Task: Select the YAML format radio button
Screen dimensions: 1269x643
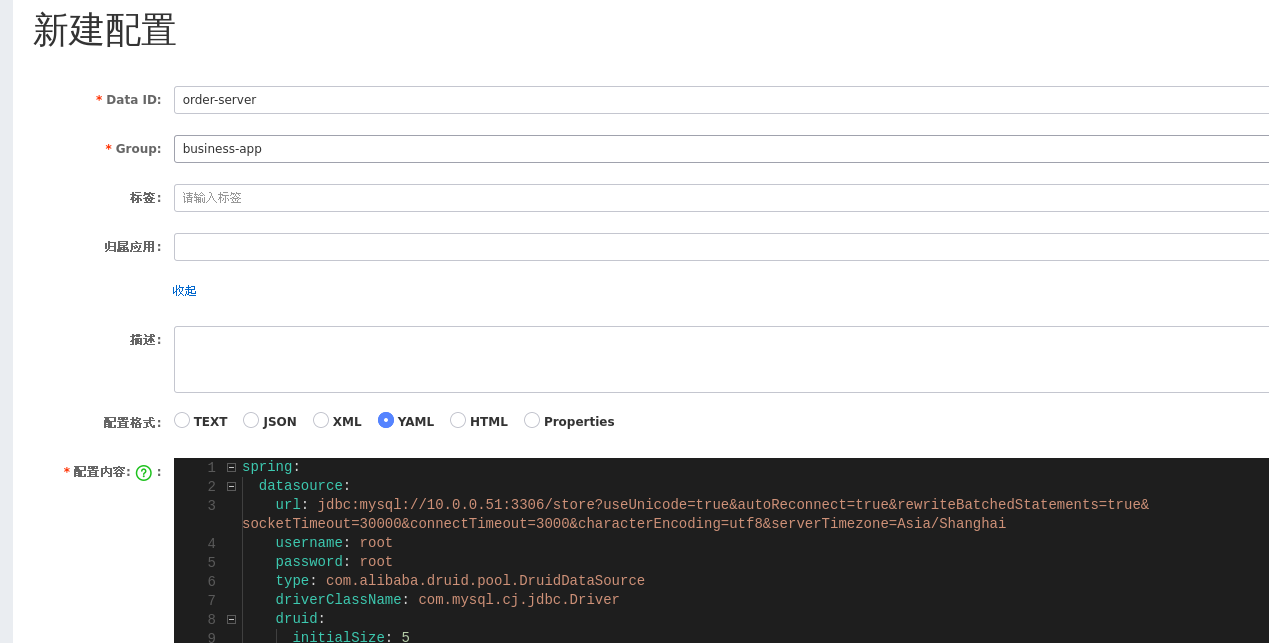Action: coord(386,421)
